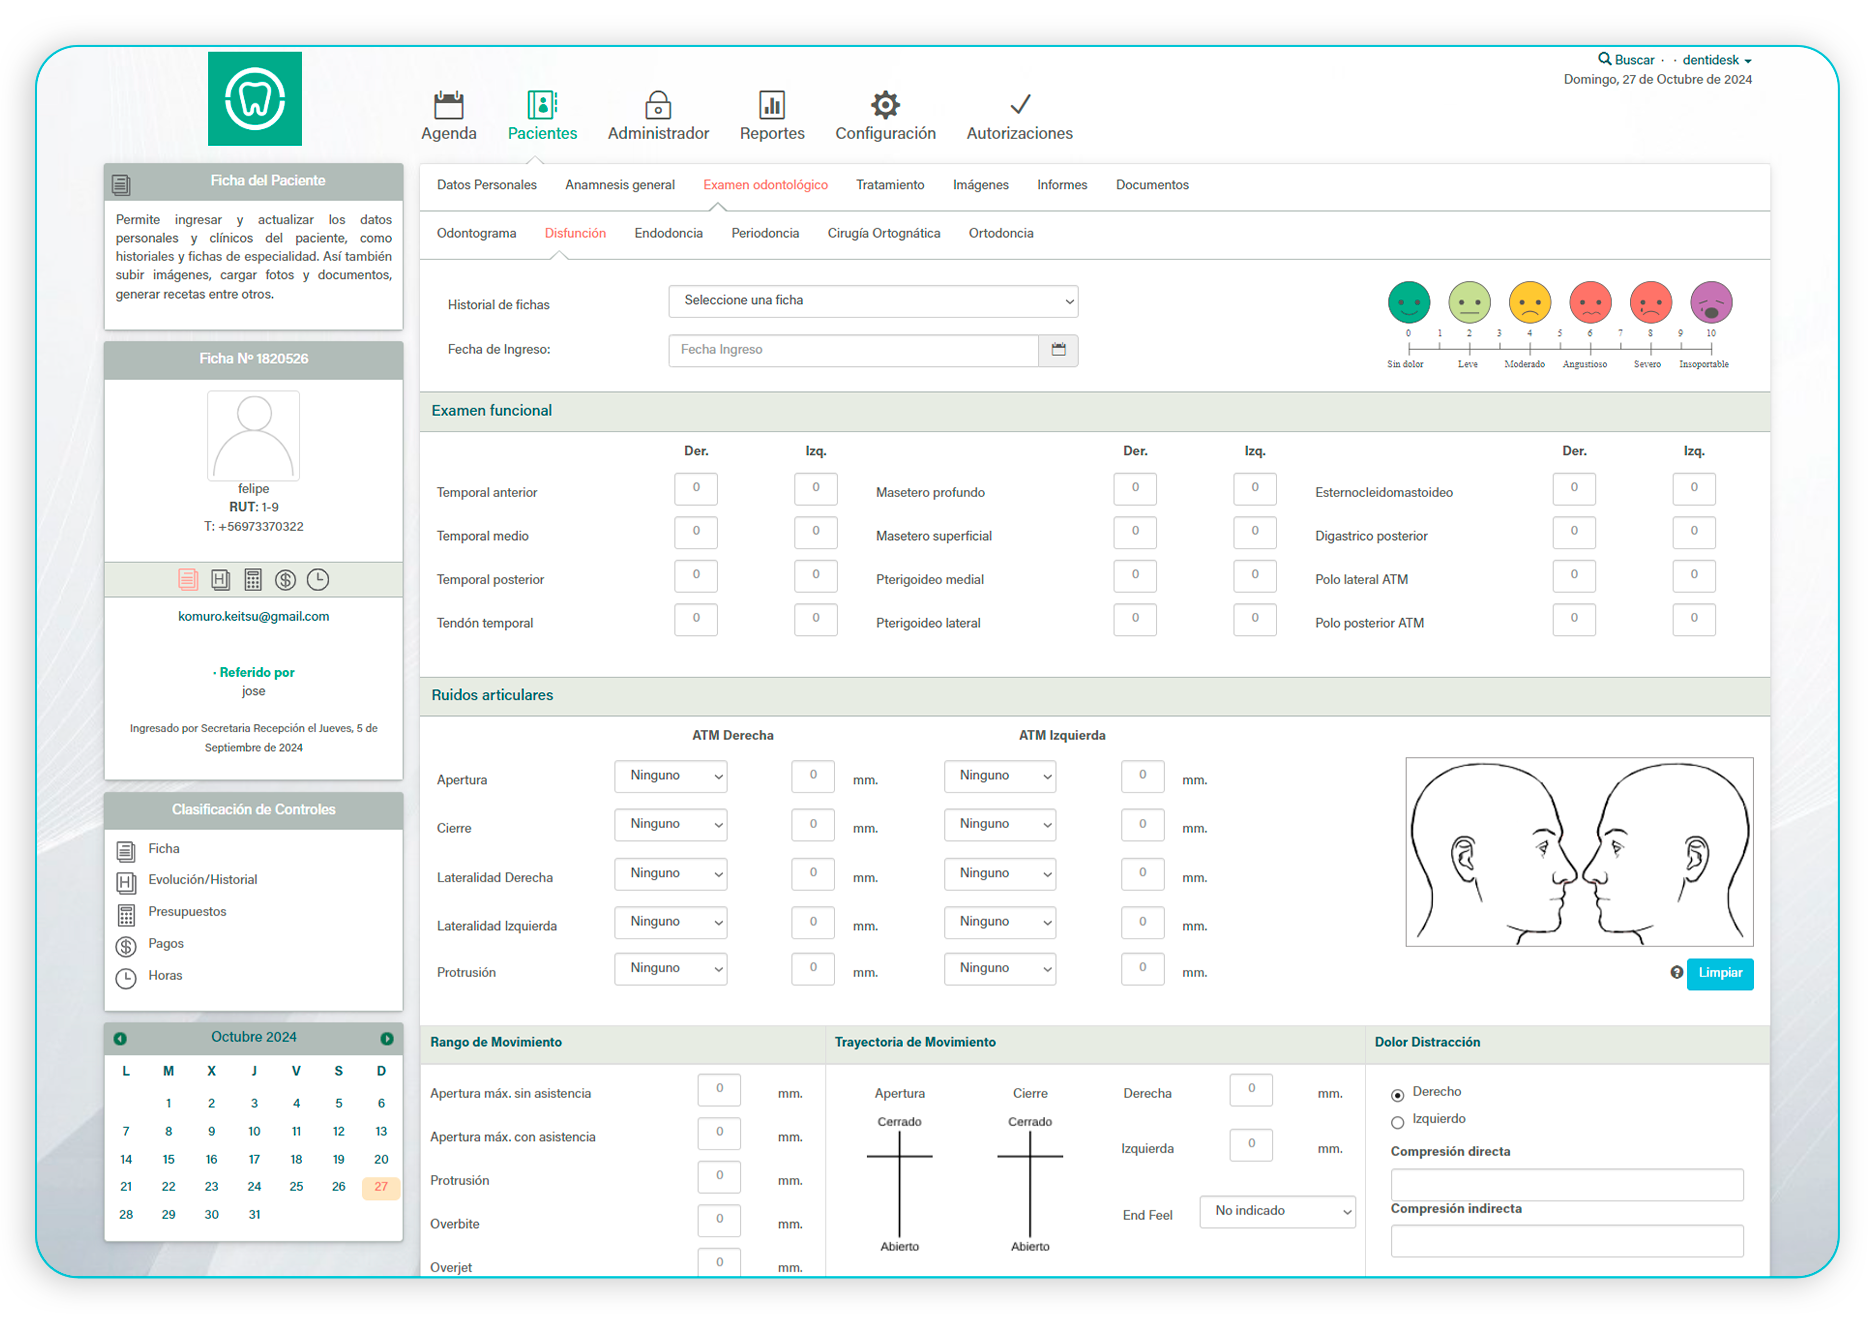The height and width of the screenshot is (1332, 1869).
Task: Click the Autorizaciones checkmark icon
Action: [1019, 105]
